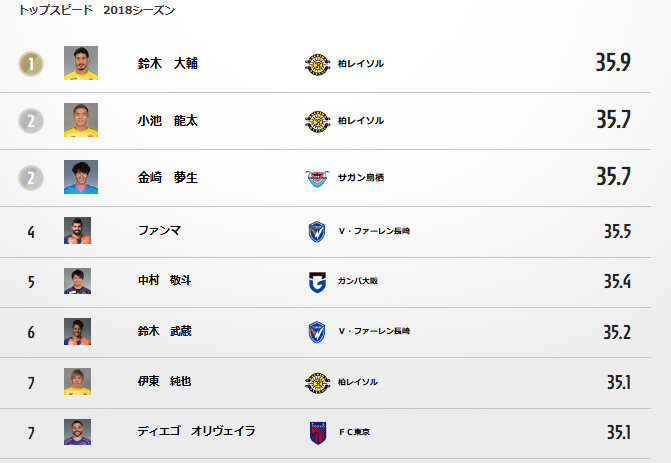
Task: Select ファンマ's player thumbnail
Action: [x=78, y=231]
